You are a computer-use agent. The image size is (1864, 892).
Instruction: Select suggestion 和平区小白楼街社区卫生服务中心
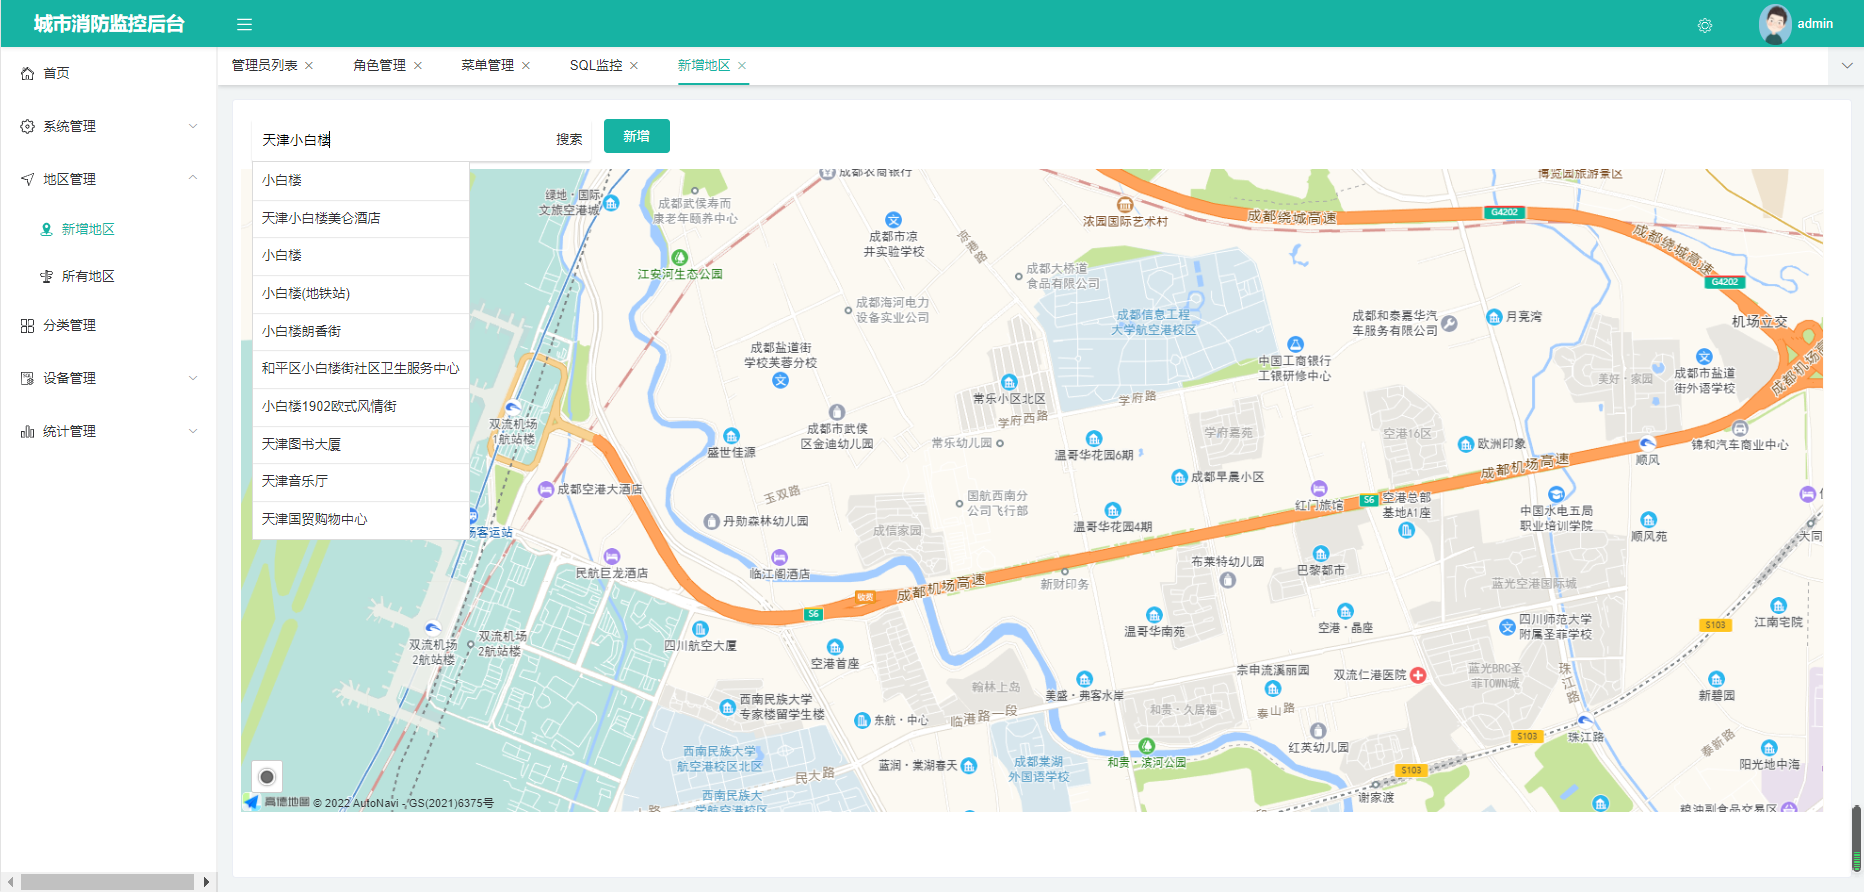tap(361, 368)
